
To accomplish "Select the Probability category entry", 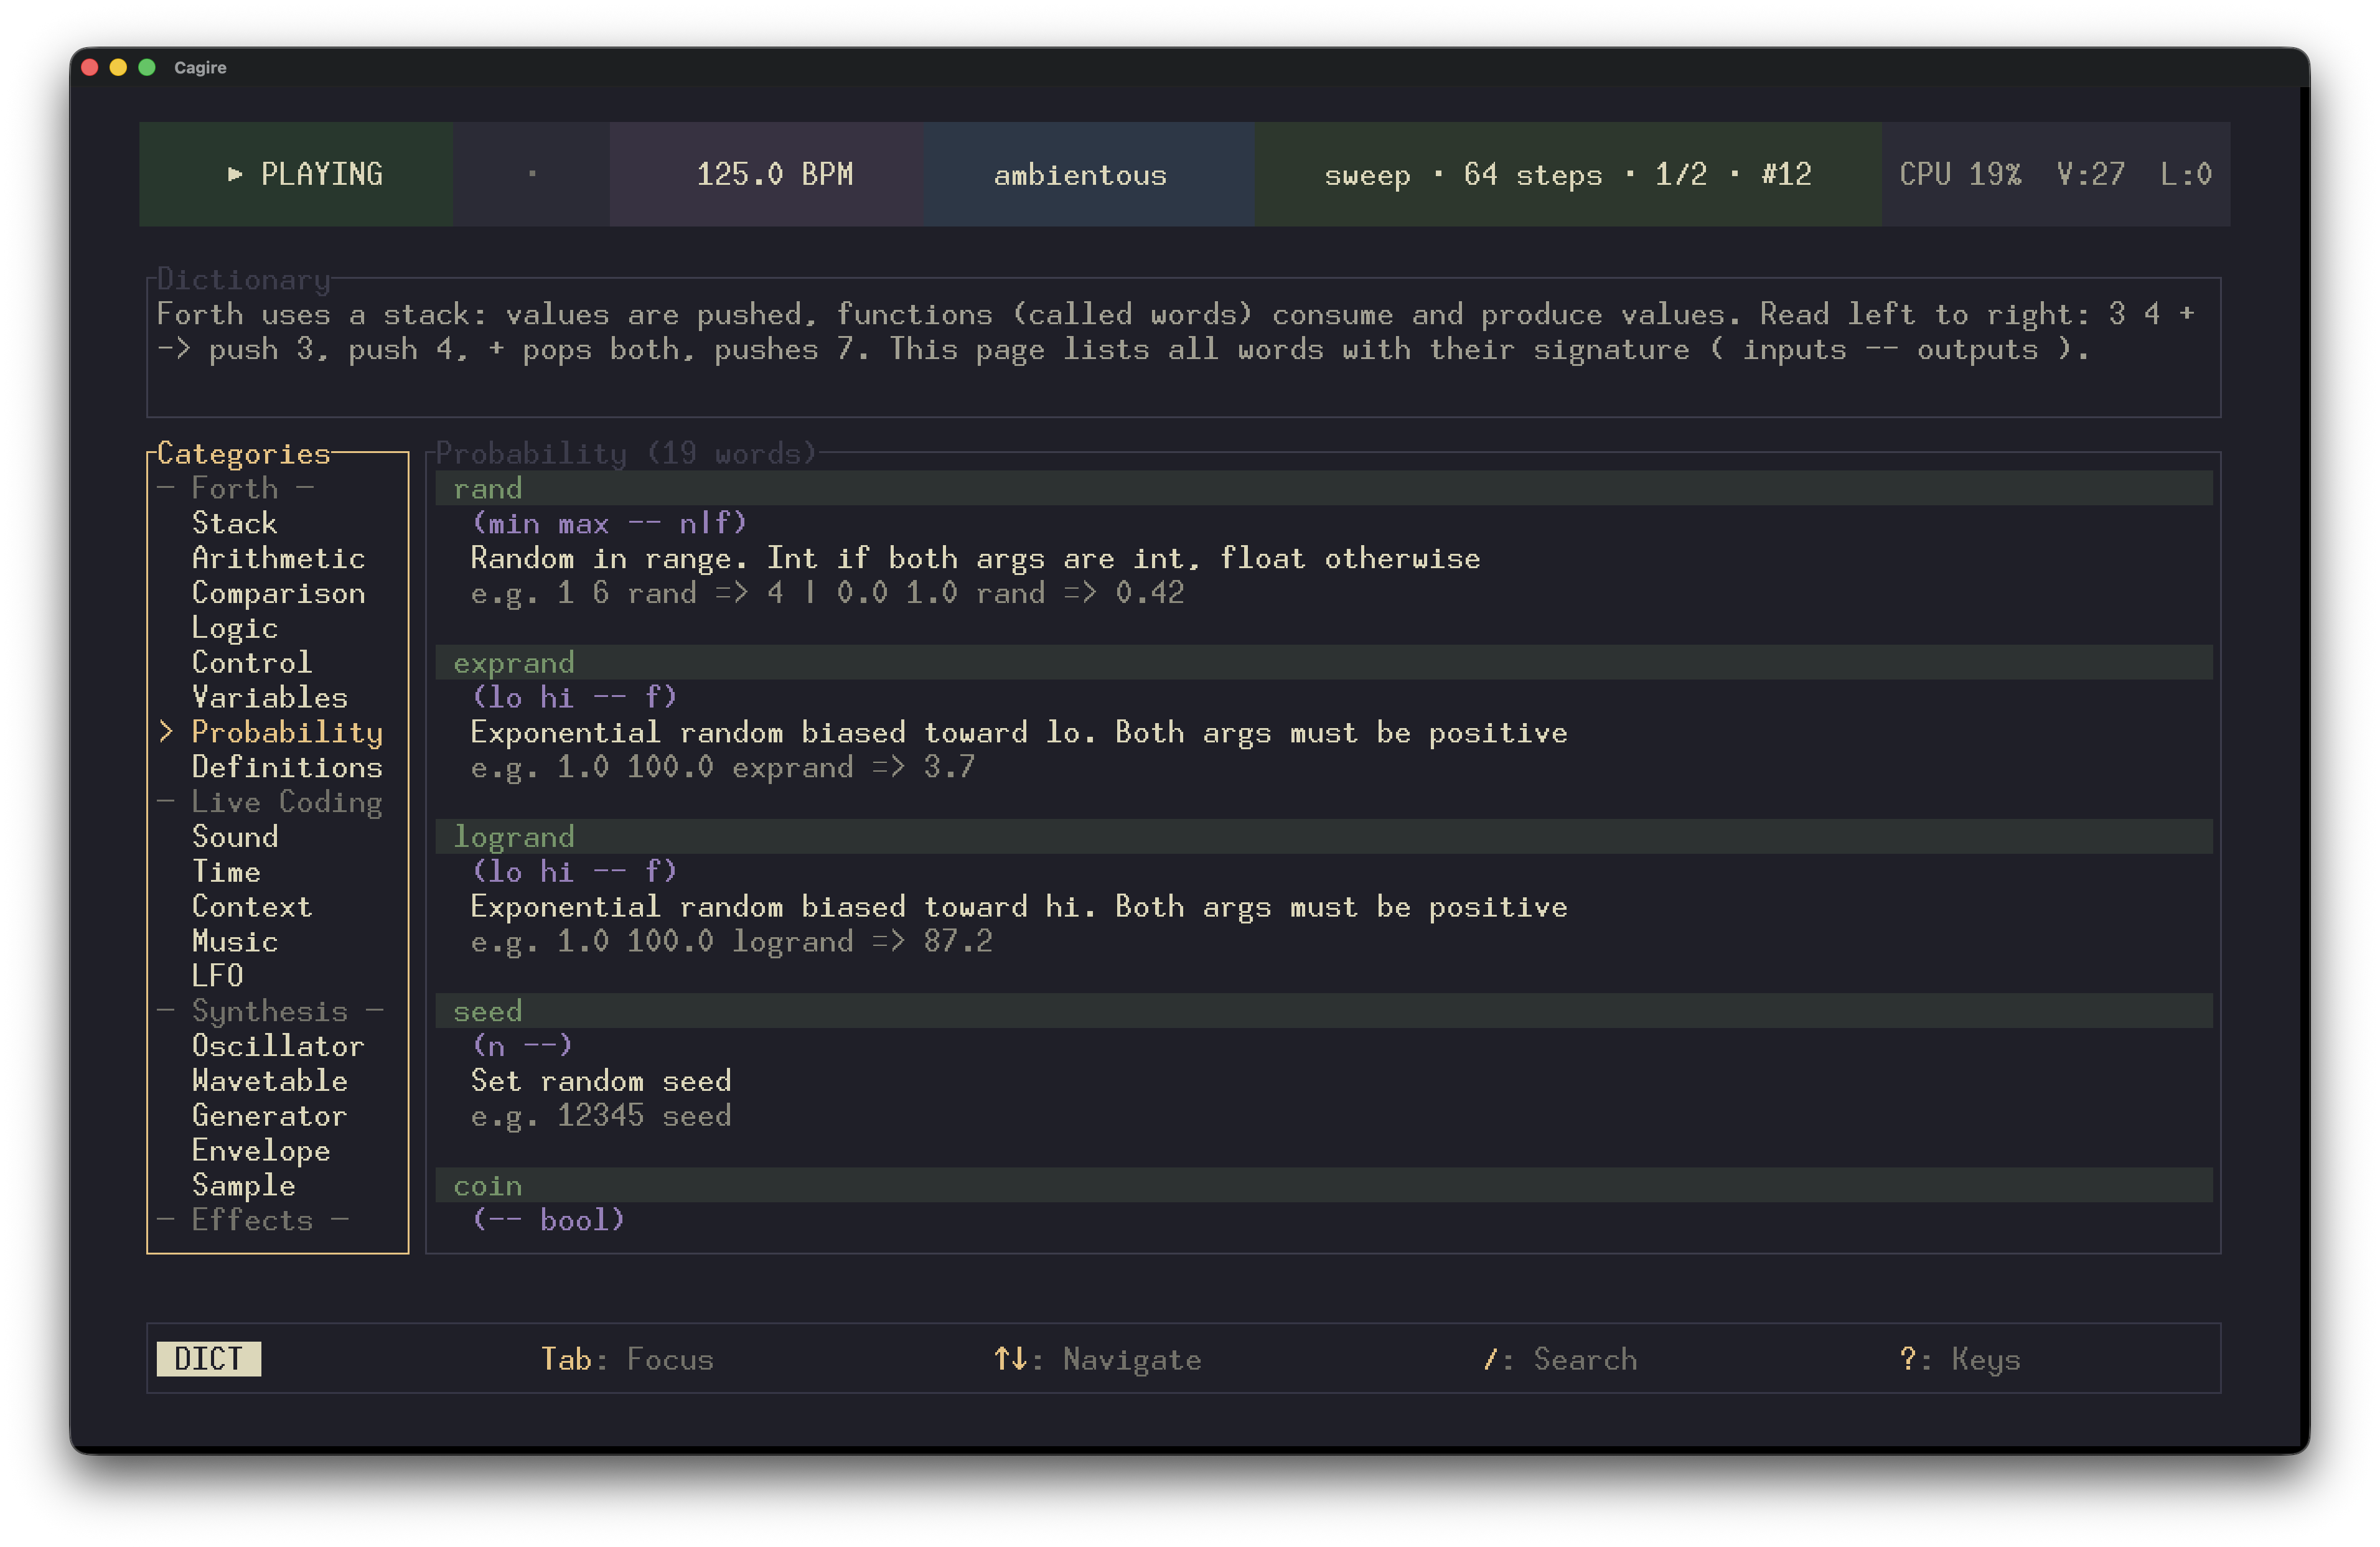I will tap(286, 732).
